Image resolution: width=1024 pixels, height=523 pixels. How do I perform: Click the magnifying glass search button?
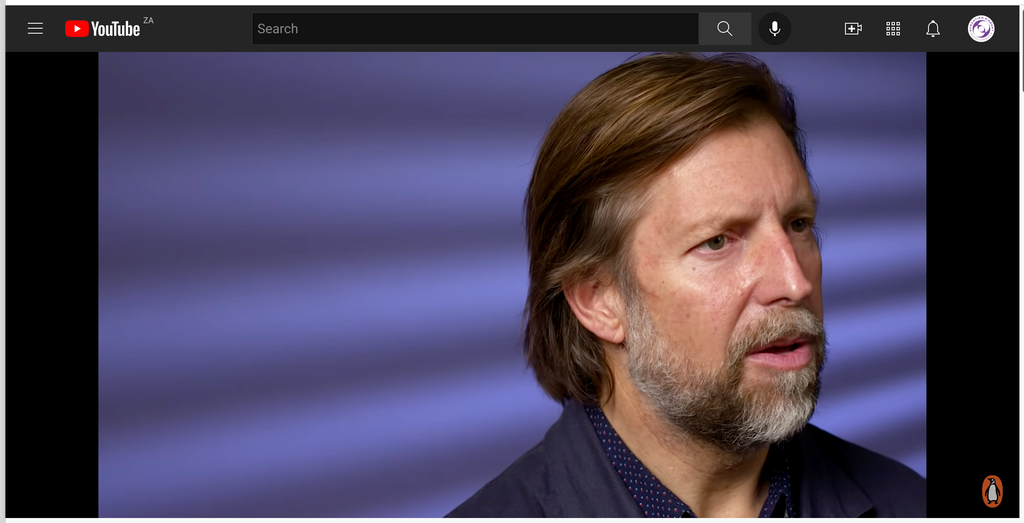724,29
